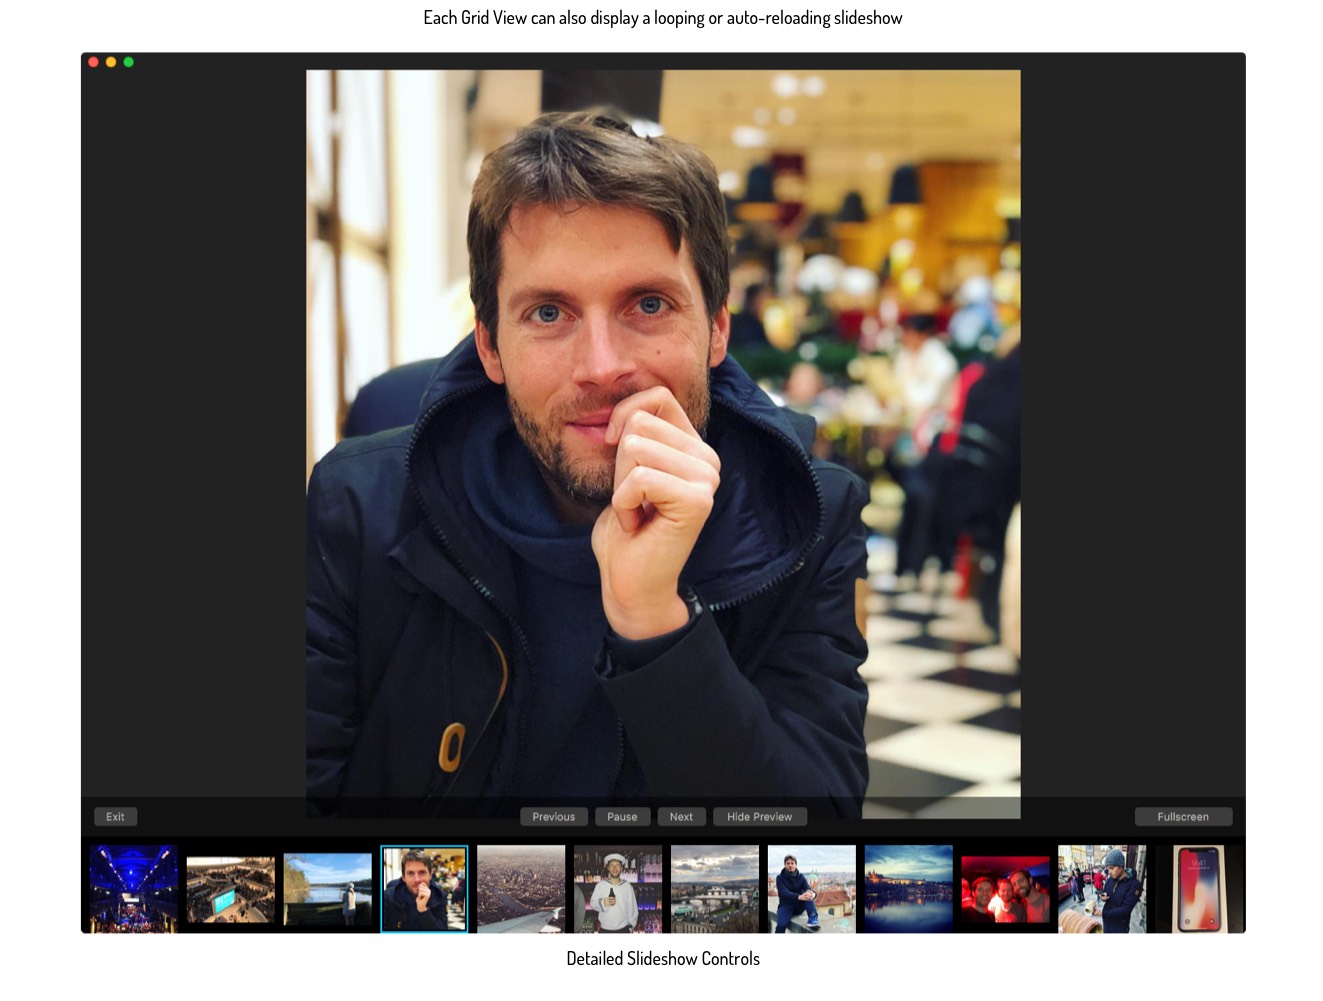Viewport: 1323px width, 1001px height.
Task: Select the man sitting above rooftops thumbnail
Action: 812,889
